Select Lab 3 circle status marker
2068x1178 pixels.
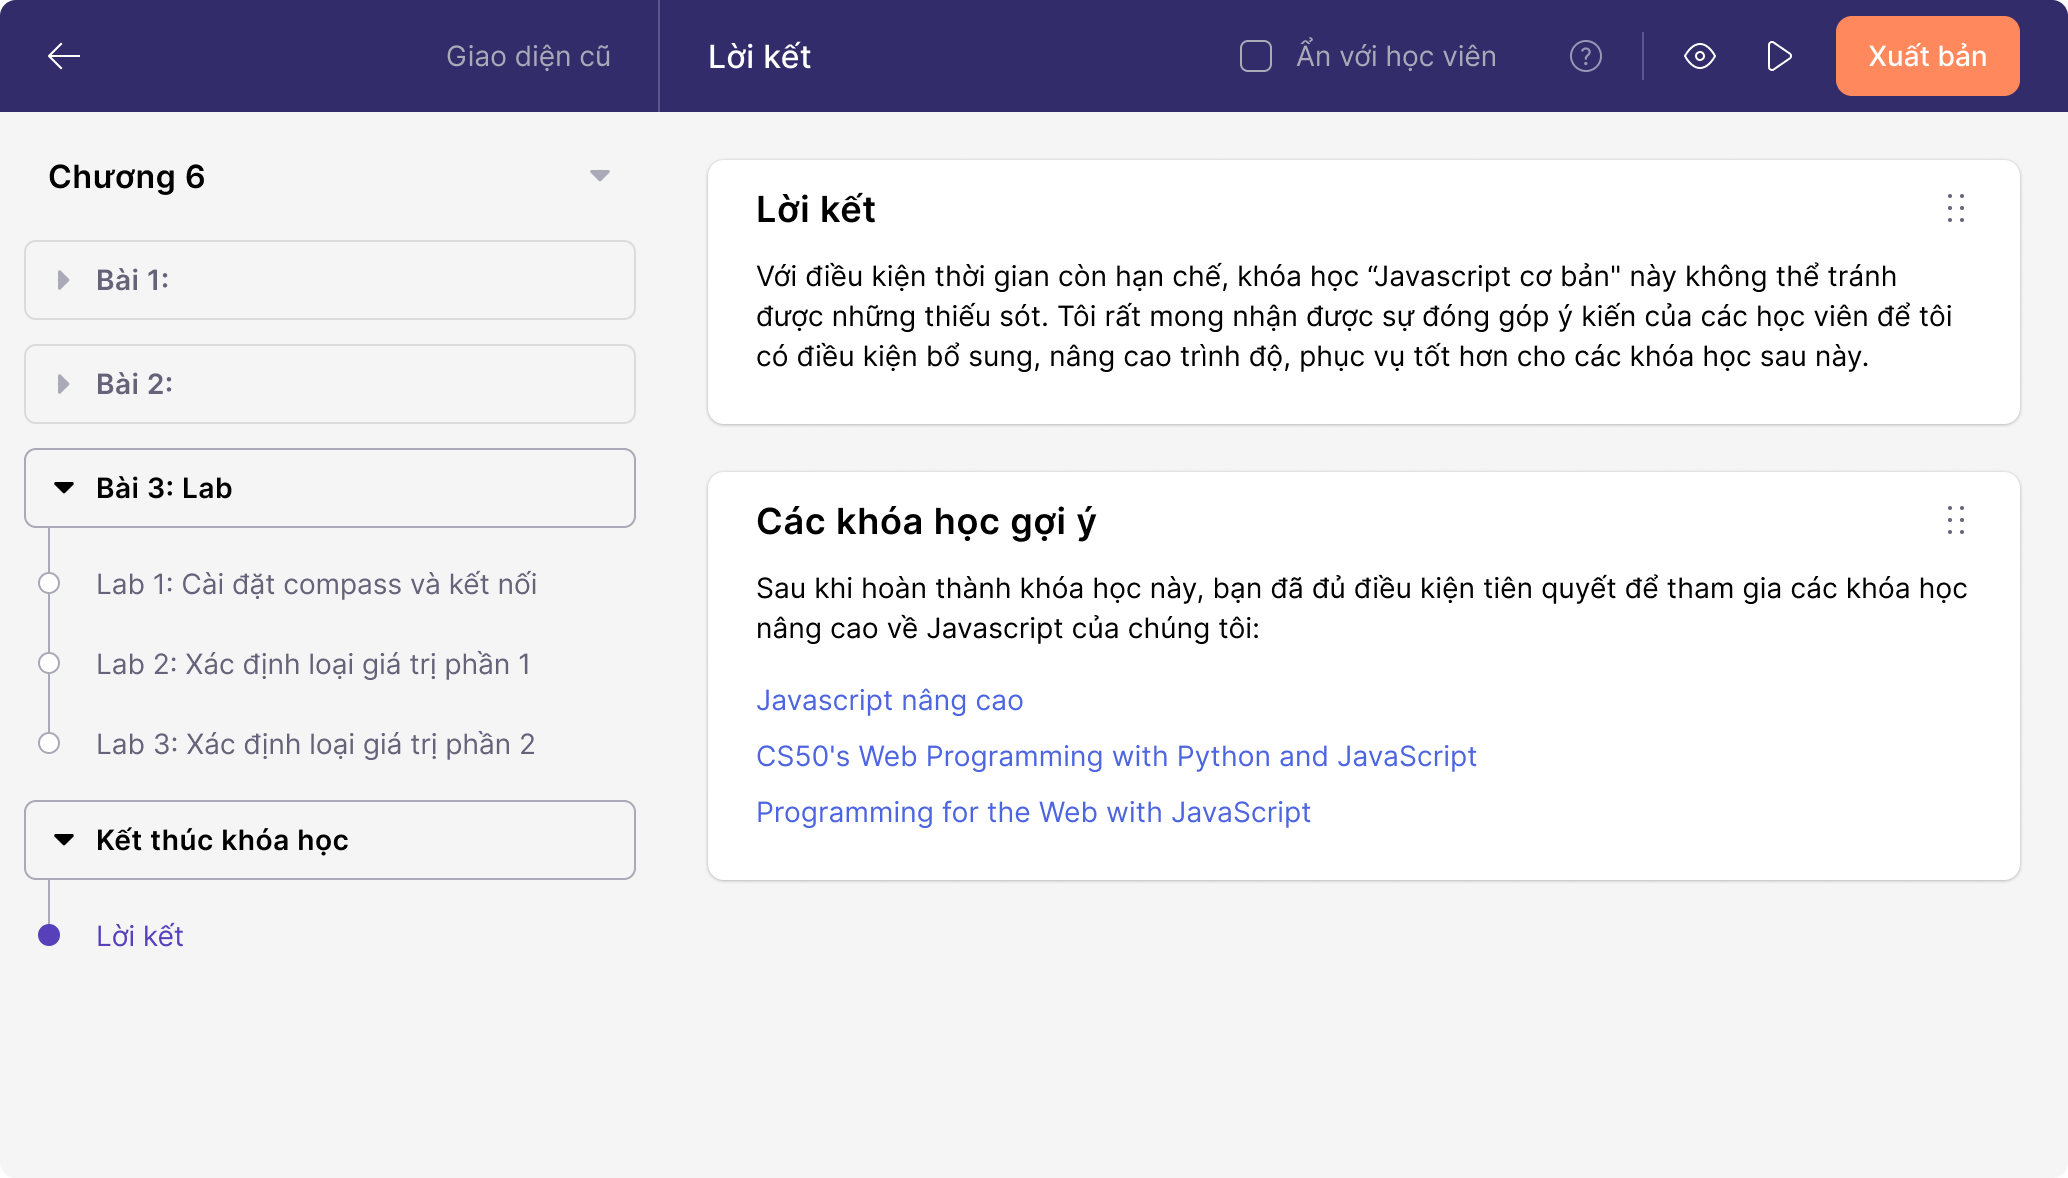point(49,744)
